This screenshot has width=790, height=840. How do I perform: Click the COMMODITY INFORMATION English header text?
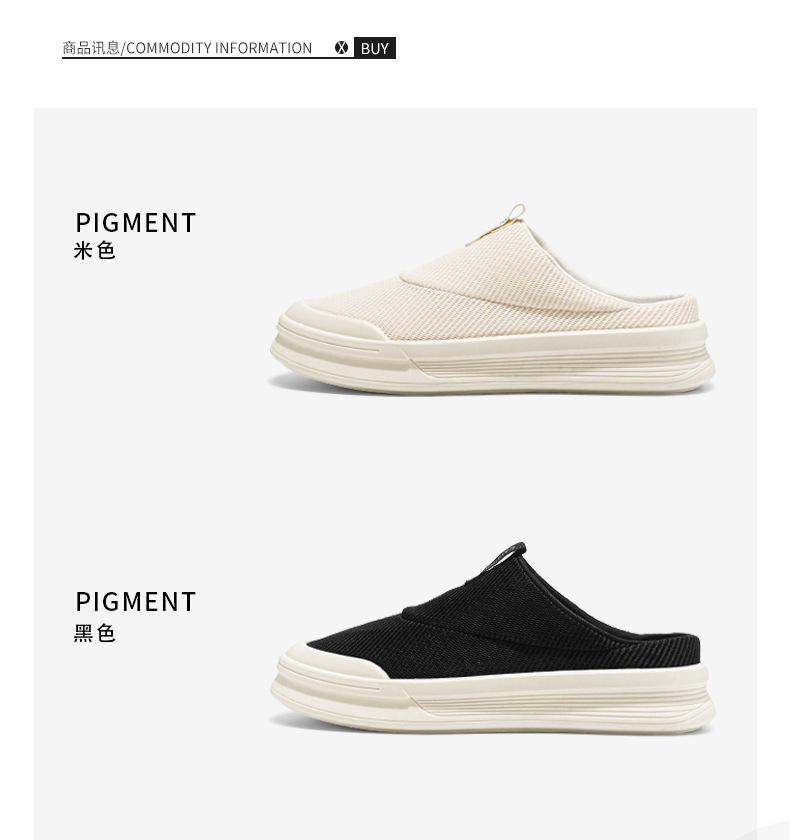coord(219,48)
